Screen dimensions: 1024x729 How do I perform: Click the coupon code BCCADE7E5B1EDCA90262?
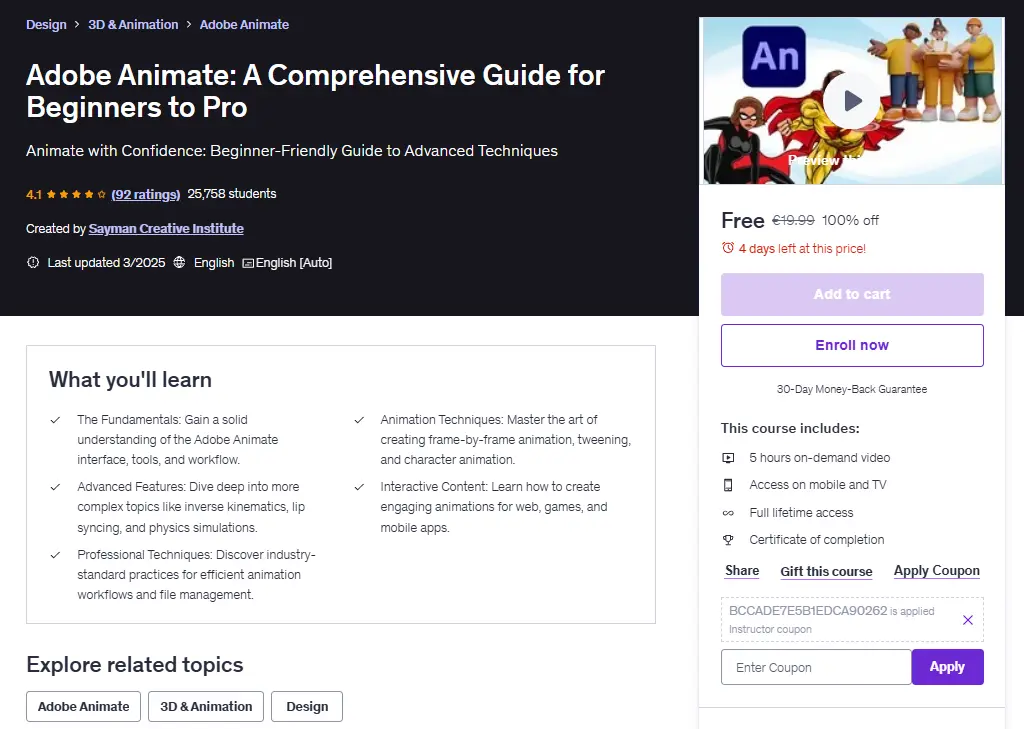coord(808,611)
